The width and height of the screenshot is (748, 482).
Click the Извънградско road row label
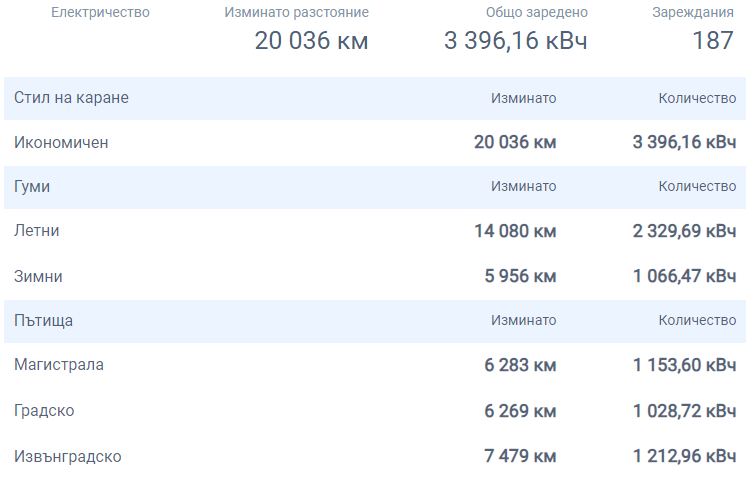tap(68, 457)
